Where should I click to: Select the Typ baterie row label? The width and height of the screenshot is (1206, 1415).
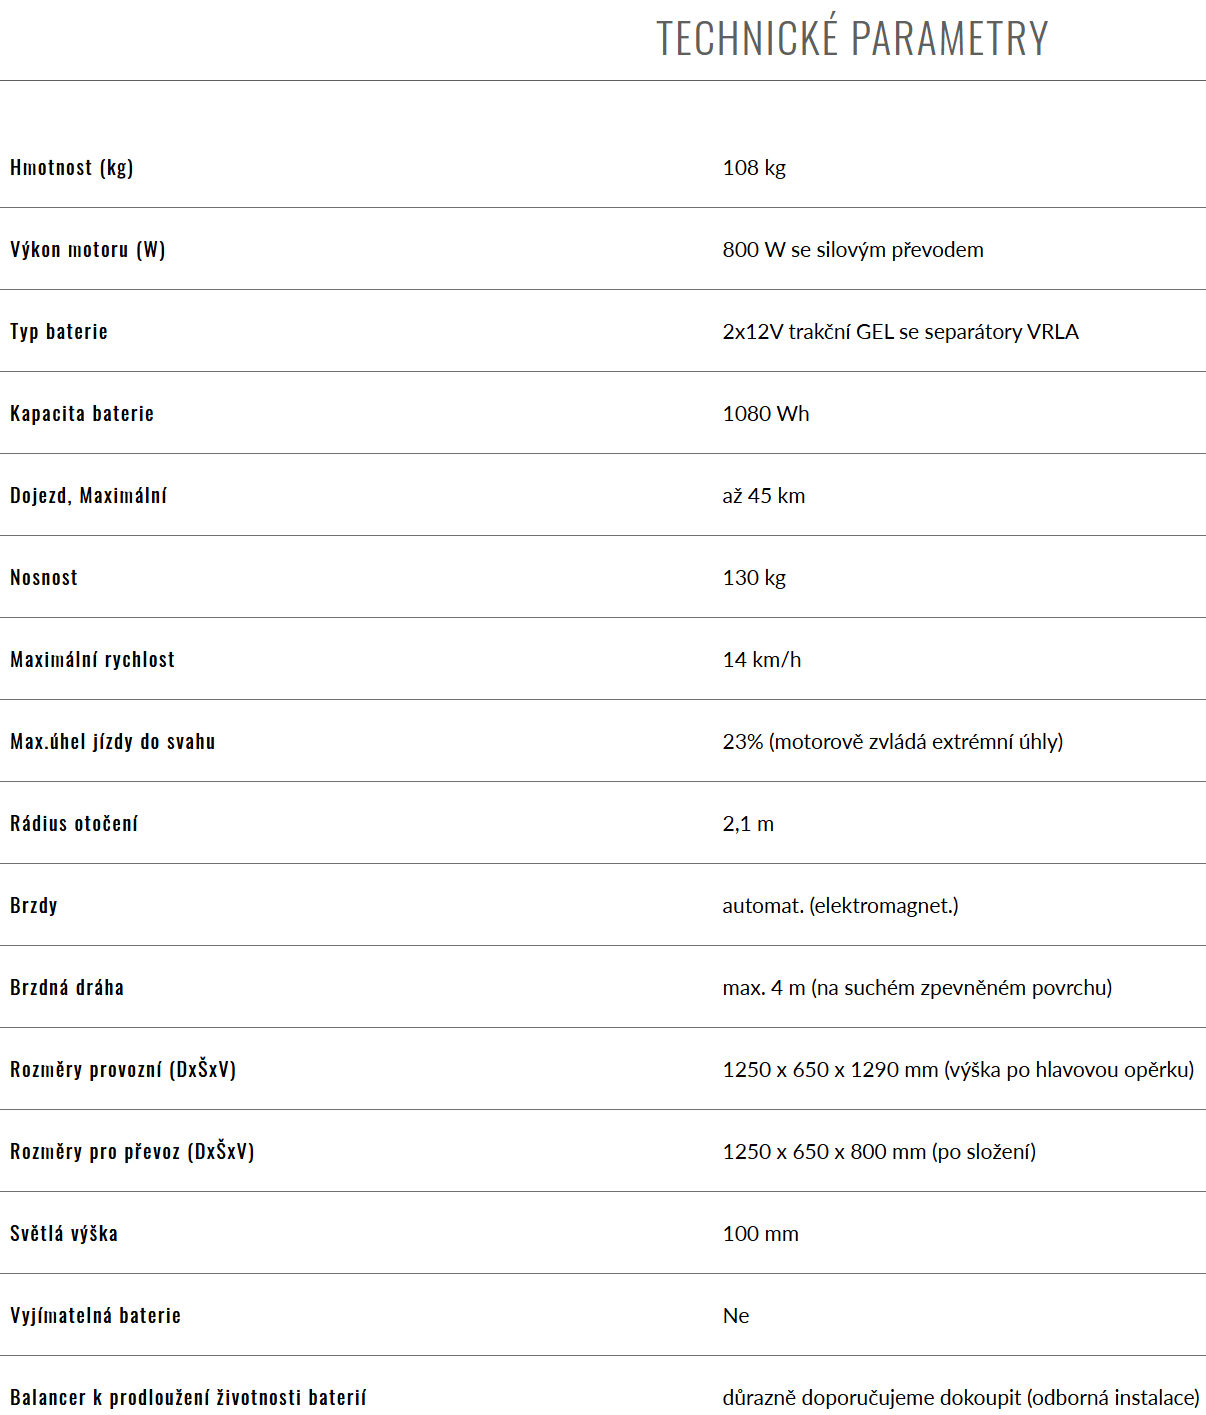coord(59,332)
